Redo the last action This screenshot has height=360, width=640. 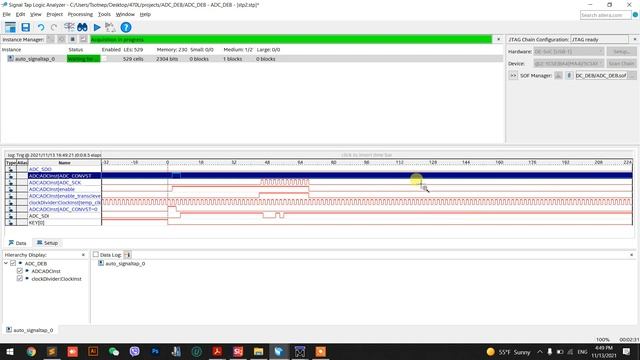pyautogui.click(x=53, y=27)
